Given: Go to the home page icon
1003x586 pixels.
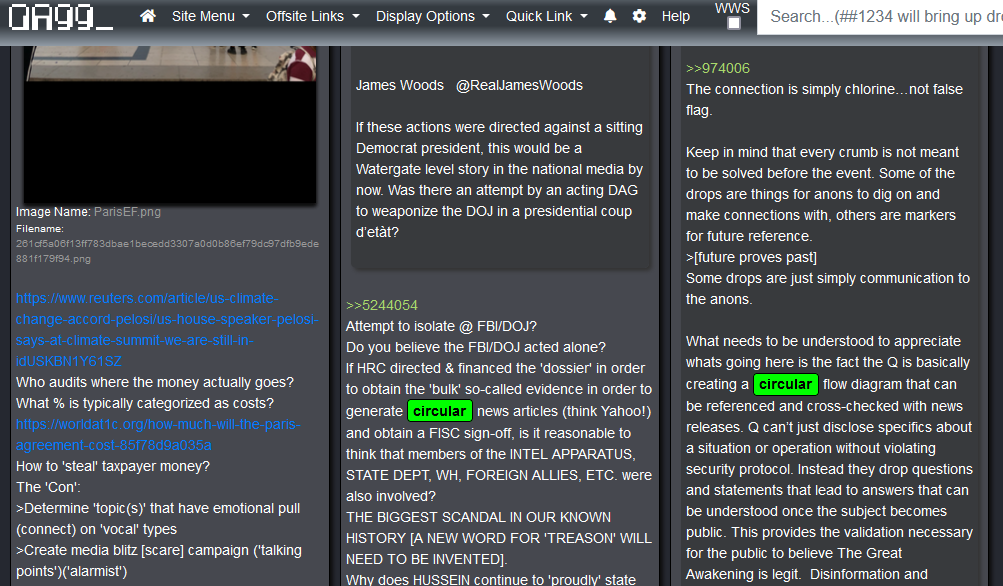Looking at the screenshot, I should (148, 16).
